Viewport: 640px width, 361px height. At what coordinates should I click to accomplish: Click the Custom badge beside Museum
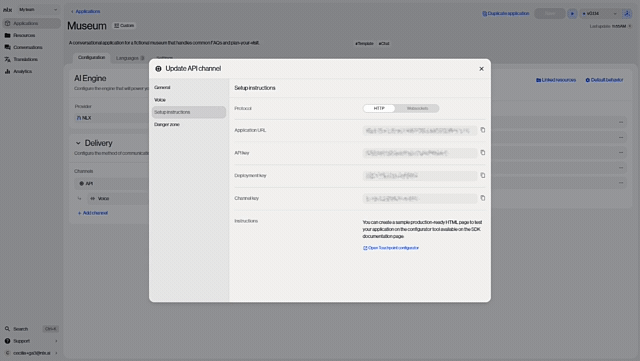point(124,25)
